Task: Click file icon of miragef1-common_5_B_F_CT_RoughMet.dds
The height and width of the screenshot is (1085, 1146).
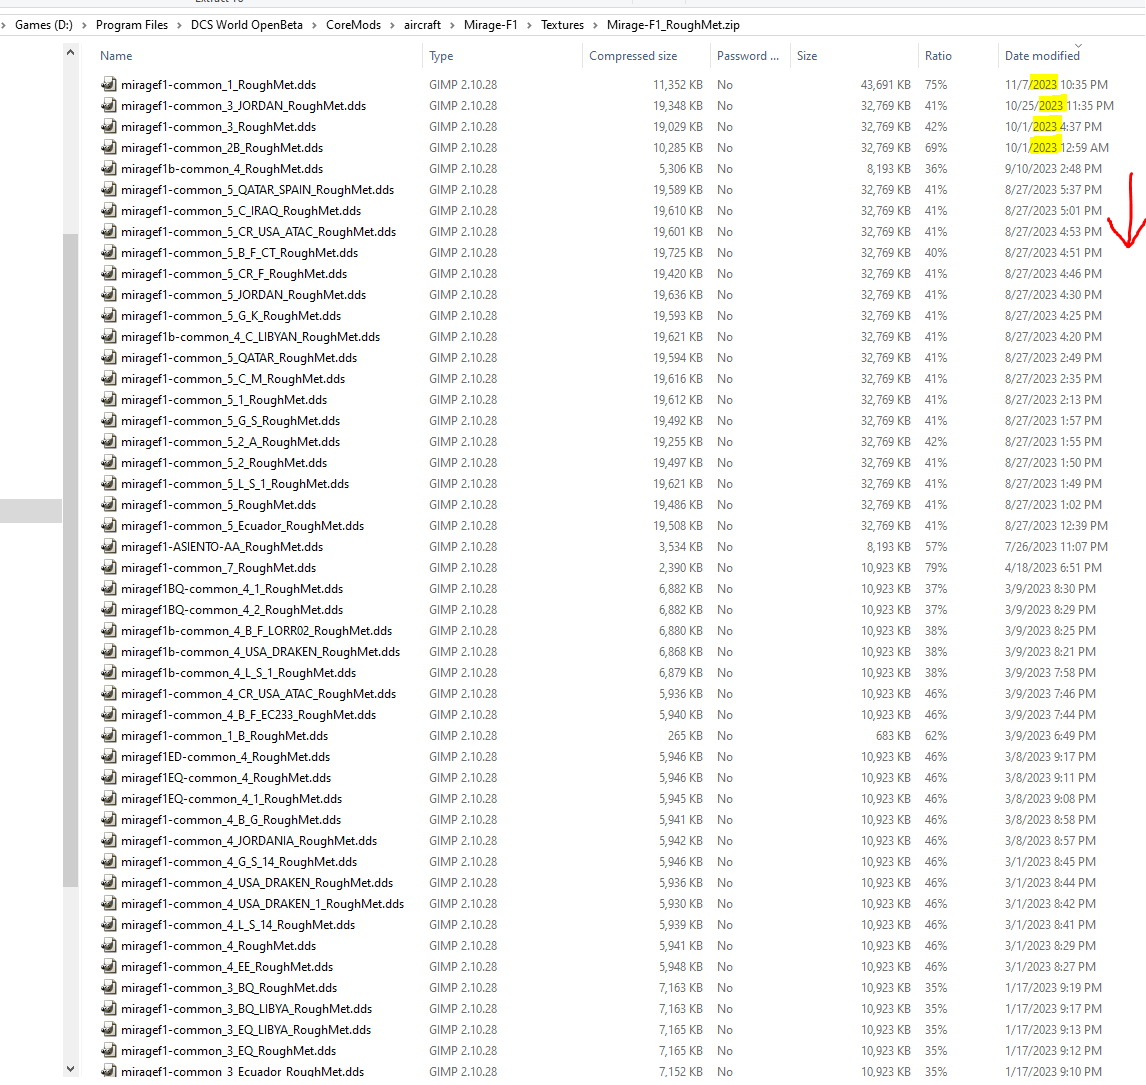Action: click(109, 253)
